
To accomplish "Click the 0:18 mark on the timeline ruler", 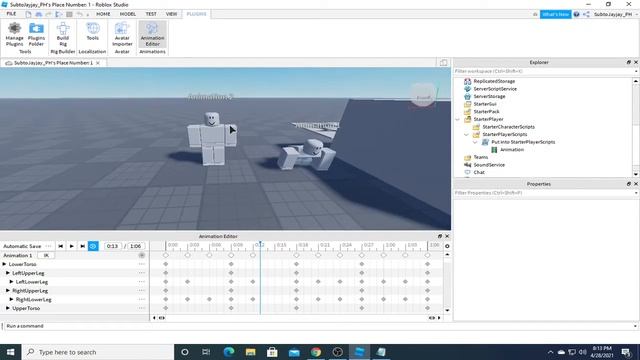I will coord(303,245).
